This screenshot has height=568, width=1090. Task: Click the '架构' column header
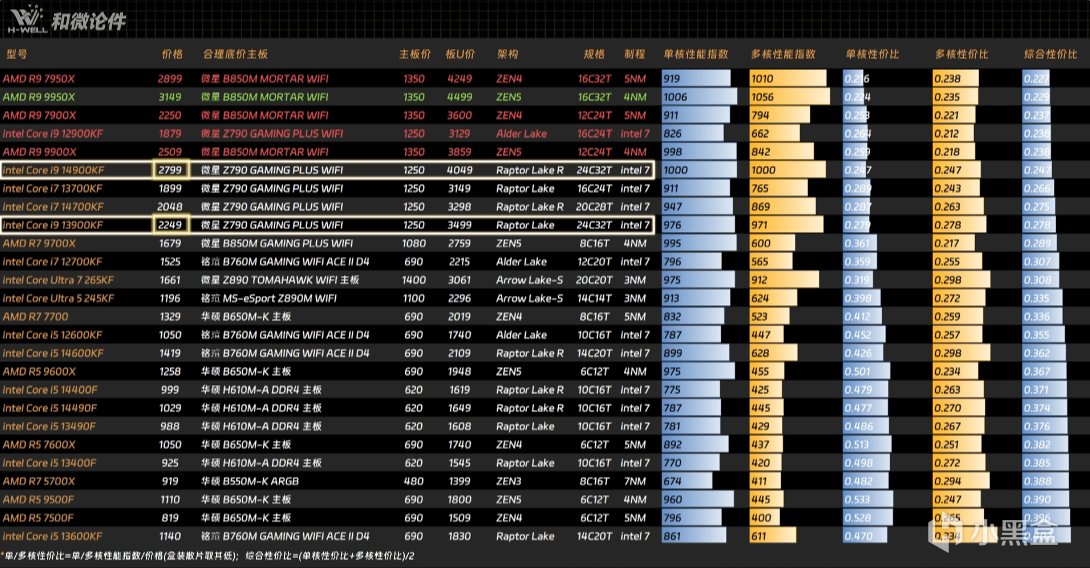click(507, 54)
